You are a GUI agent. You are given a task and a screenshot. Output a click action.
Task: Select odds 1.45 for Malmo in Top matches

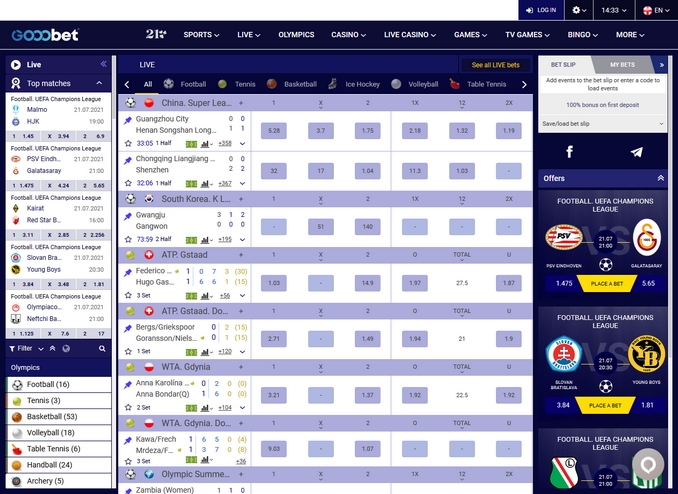23,136
